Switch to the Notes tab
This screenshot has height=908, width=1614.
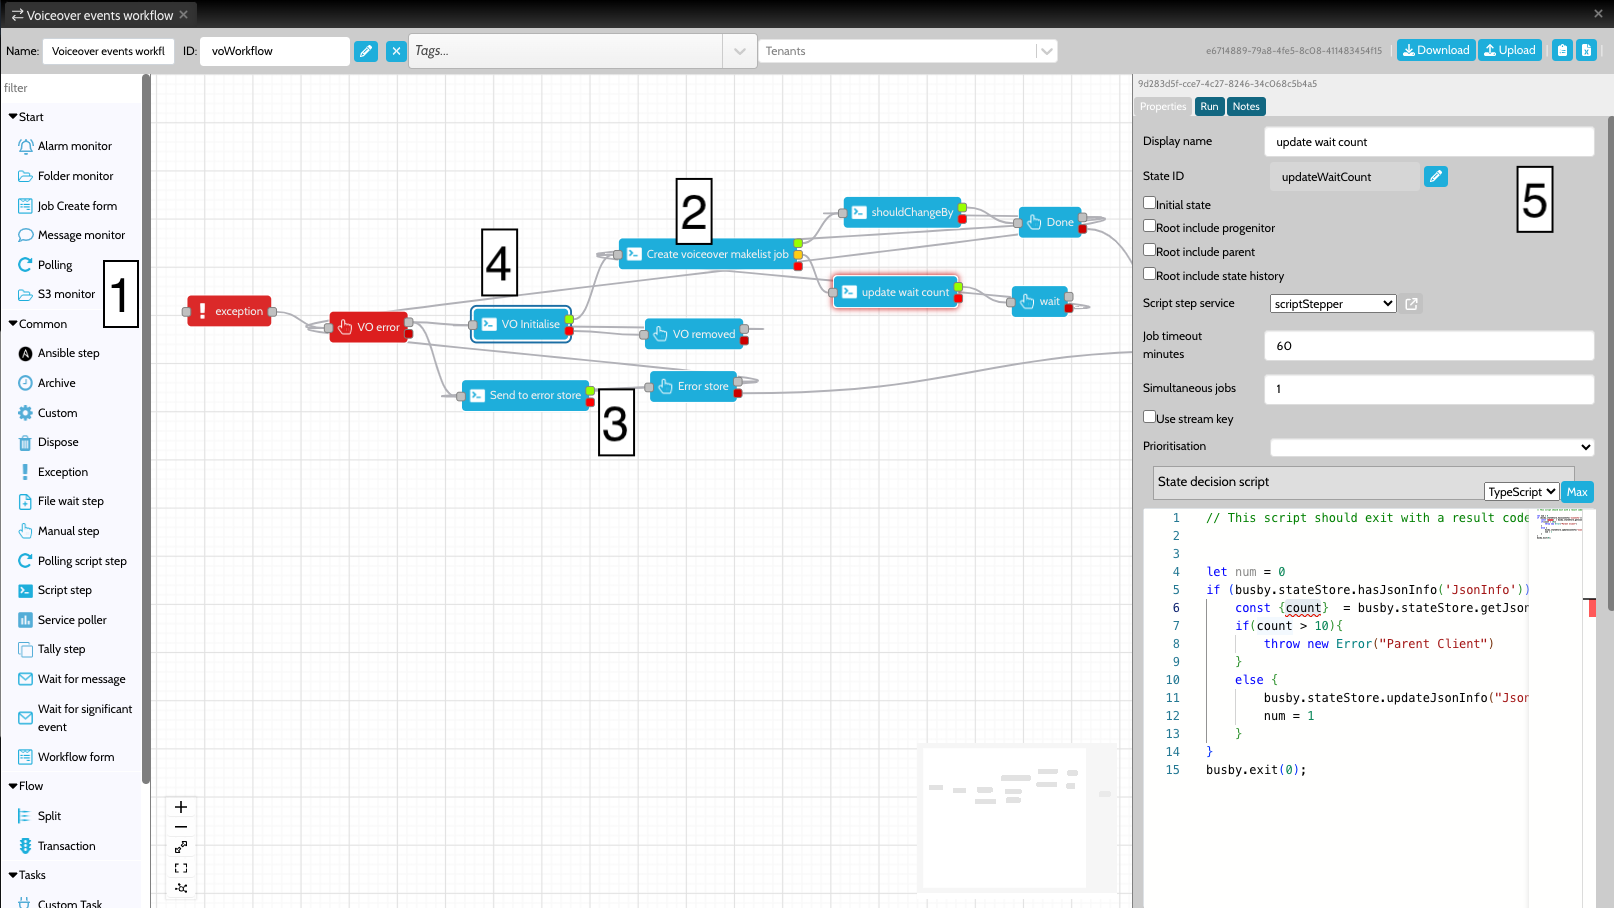tap(1246, 107)
